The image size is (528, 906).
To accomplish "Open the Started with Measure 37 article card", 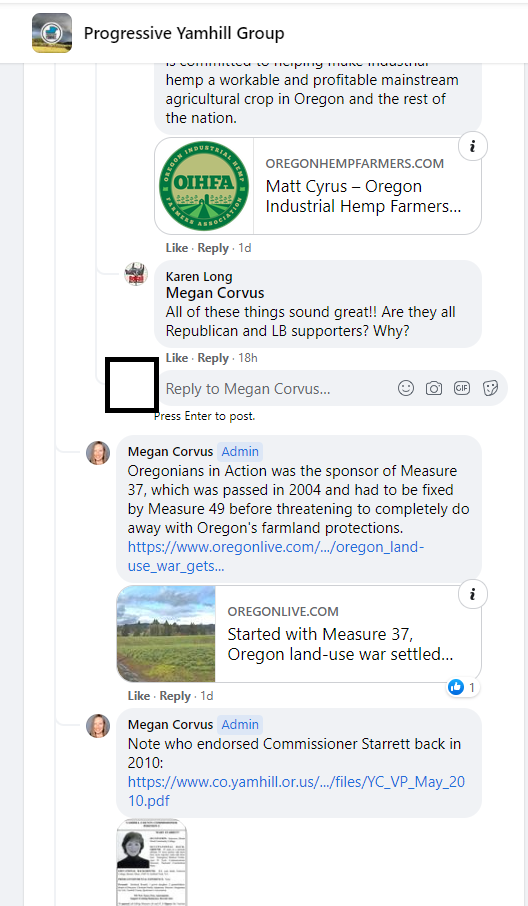I will (299, 634).
